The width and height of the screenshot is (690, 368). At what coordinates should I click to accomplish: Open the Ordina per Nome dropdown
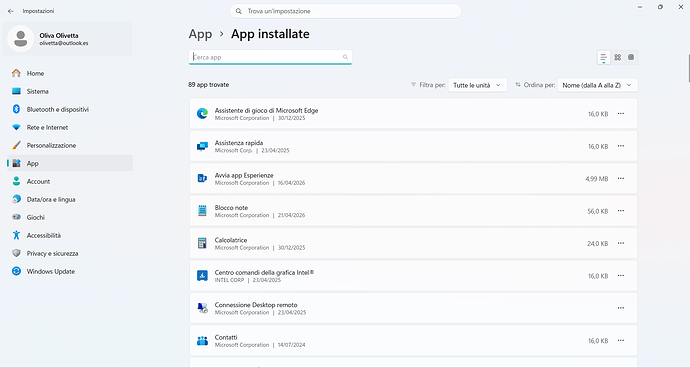(597, 85)
